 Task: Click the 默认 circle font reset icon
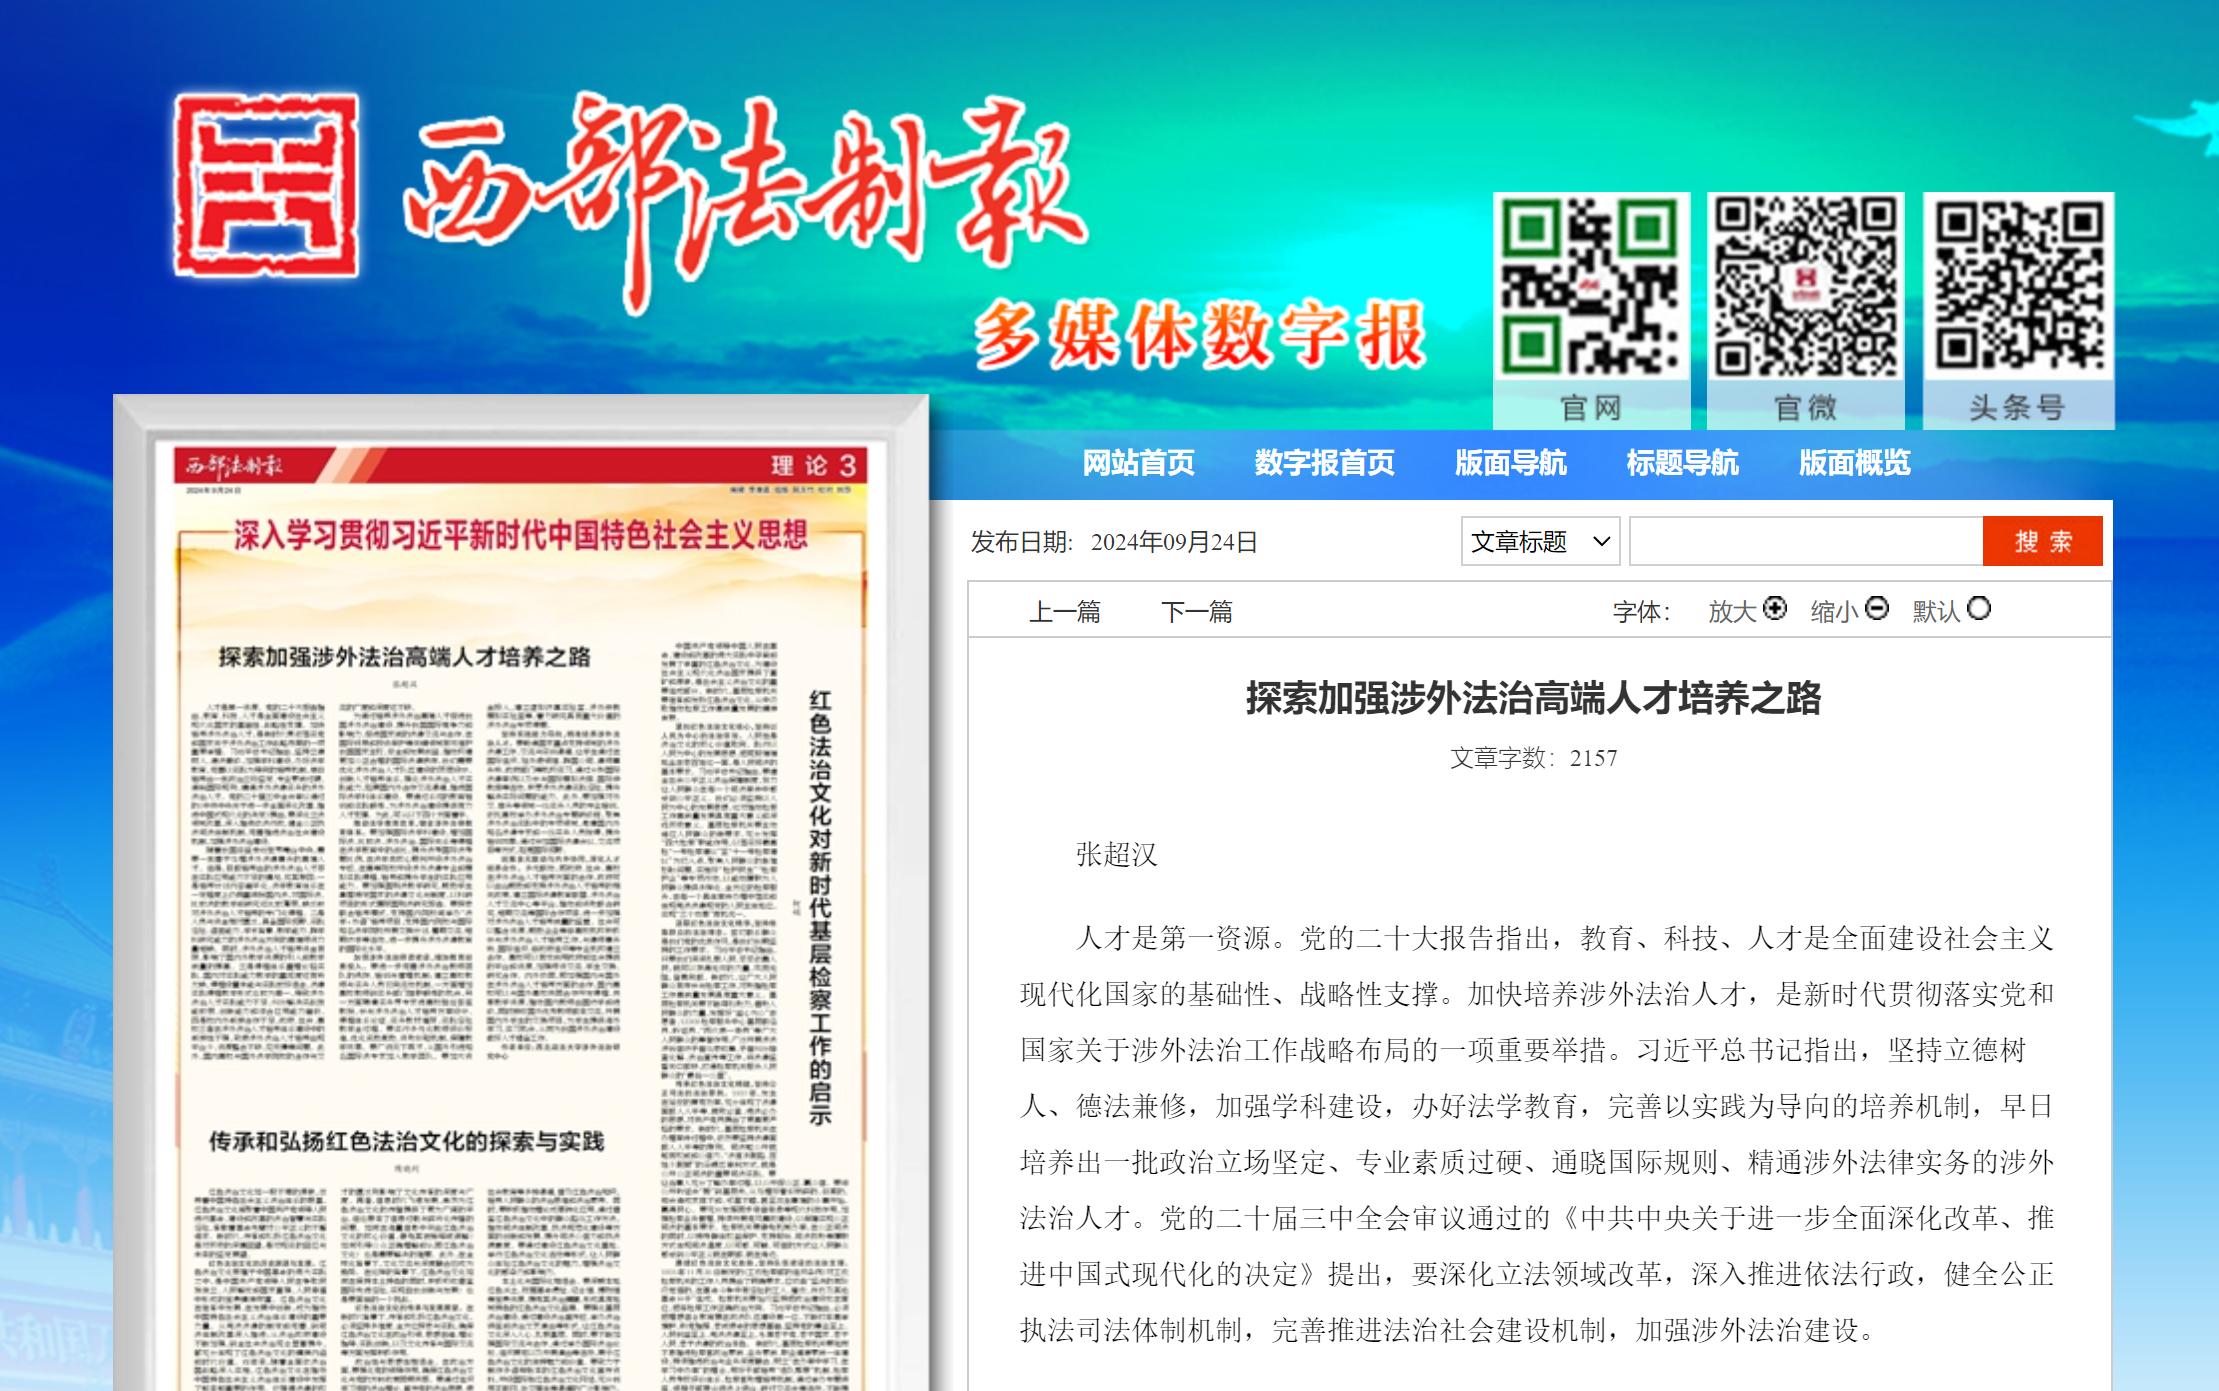1979,608
